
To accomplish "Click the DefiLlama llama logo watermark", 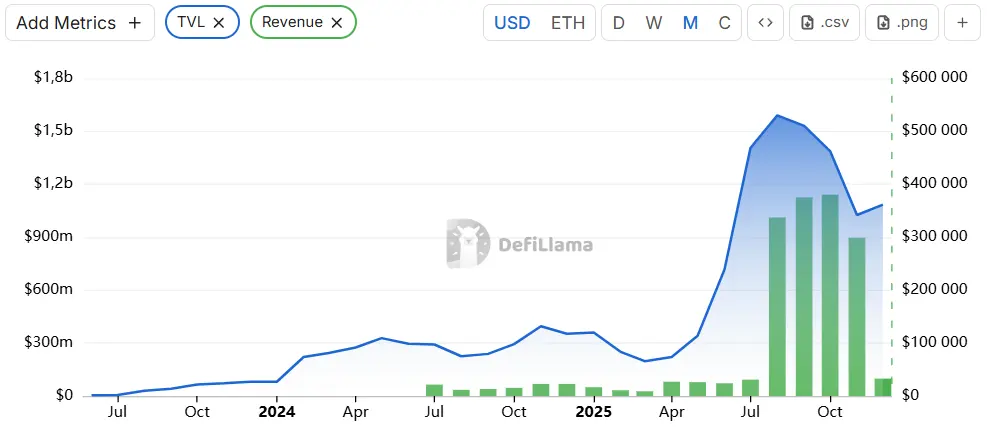I will pyautogui.click(x=468, y=244).
